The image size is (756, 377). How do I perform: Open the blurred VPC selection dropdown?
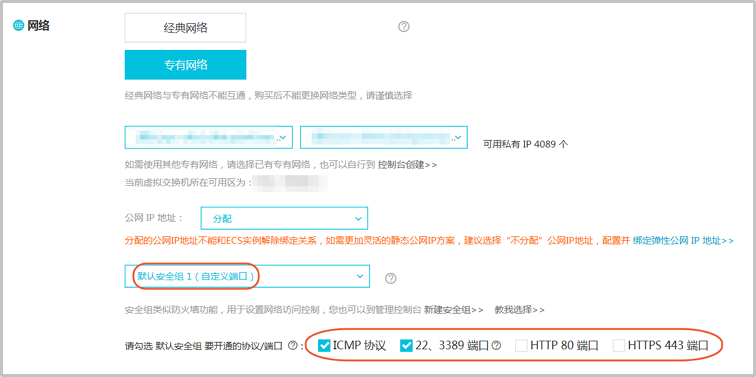[208, 137]
